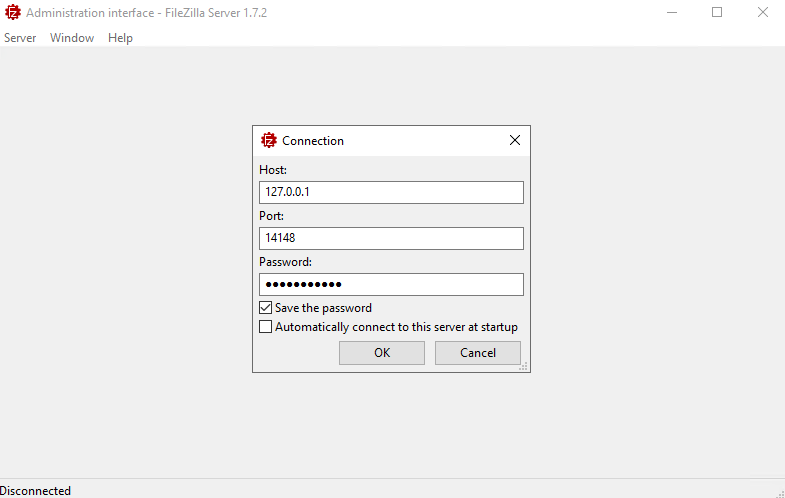The width and height of the screenshot is (785, 498).
Task: Click into the Host input field
Action: pyautogui.click(x=391, y=192)
